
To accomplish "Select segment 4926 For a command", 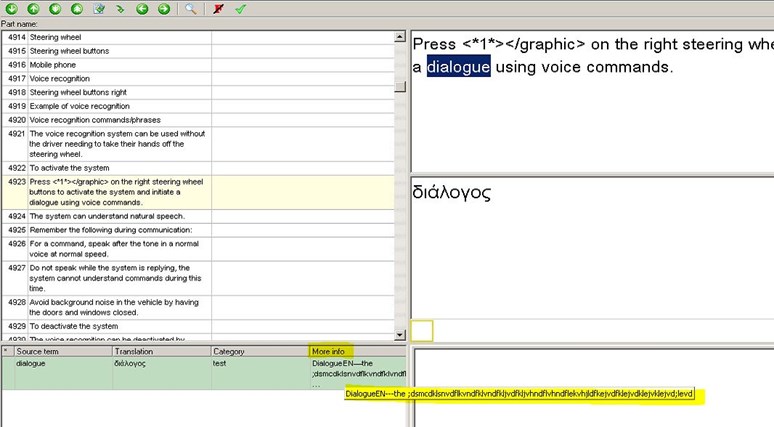I will (197, 249).
